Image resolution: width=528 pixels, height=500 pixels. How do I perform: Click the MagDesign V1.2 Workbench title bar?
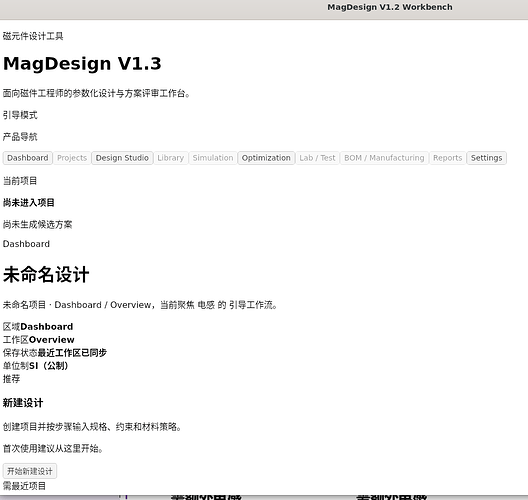390,7
